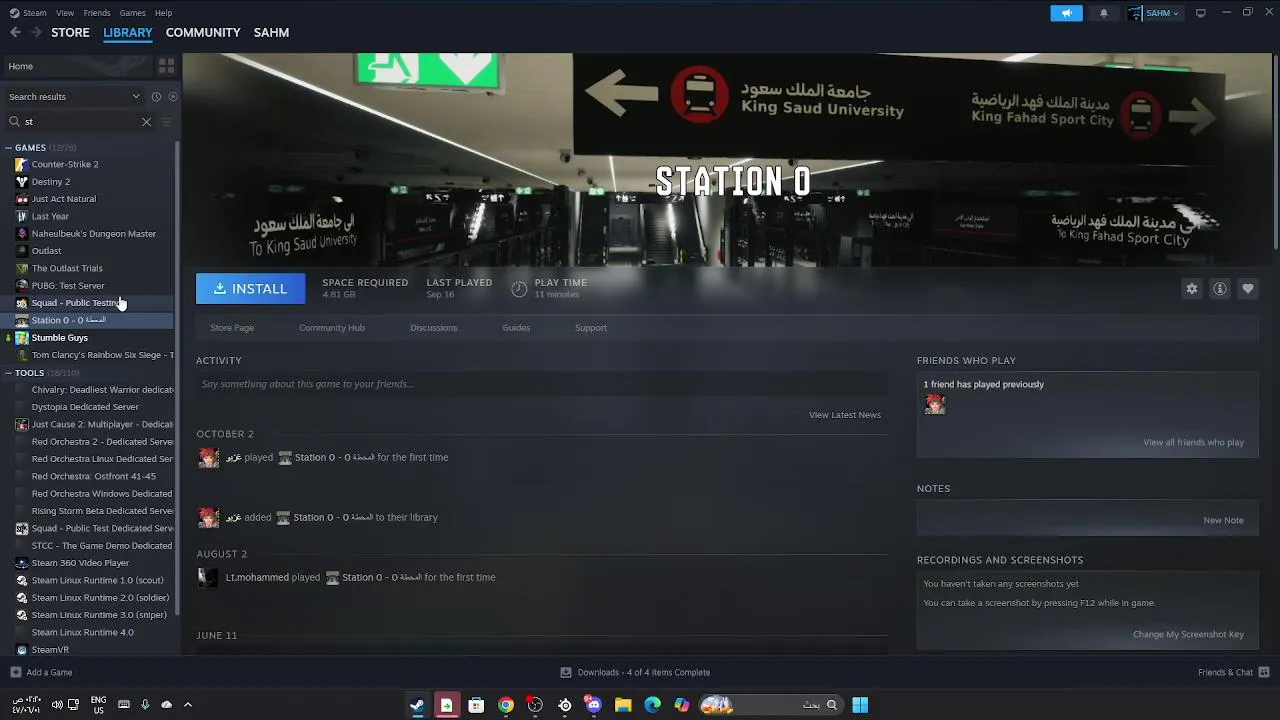This screenshot has height=720, width=1280.
Task: Select Last Year in library list
Action: pyautogui.click(x=50, y=216)
